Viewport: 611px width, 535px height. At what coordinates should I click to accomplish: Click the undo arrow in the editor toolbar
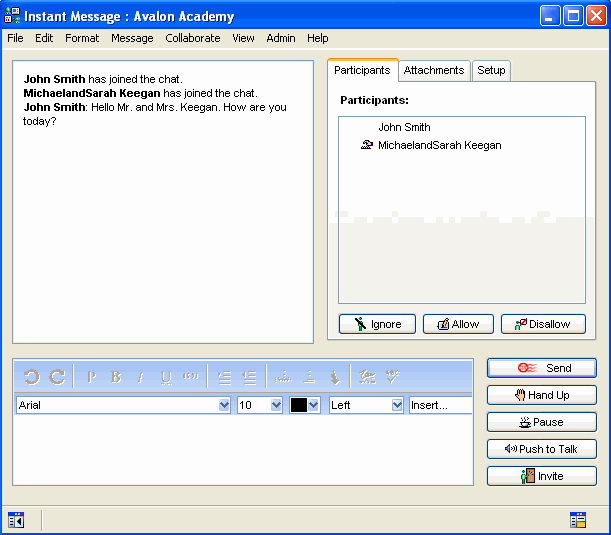click(x=31, y=377)
